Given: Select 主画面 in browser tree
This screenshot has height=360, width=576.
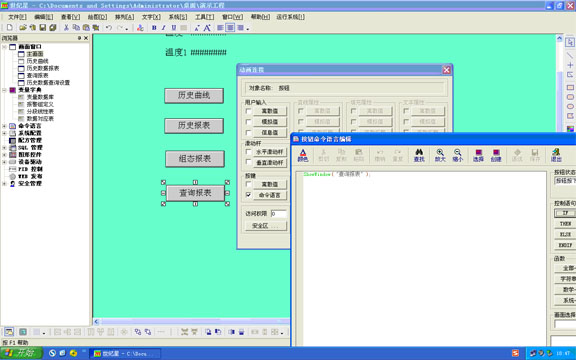Looking at the screenshot, I should coord(35,54).
